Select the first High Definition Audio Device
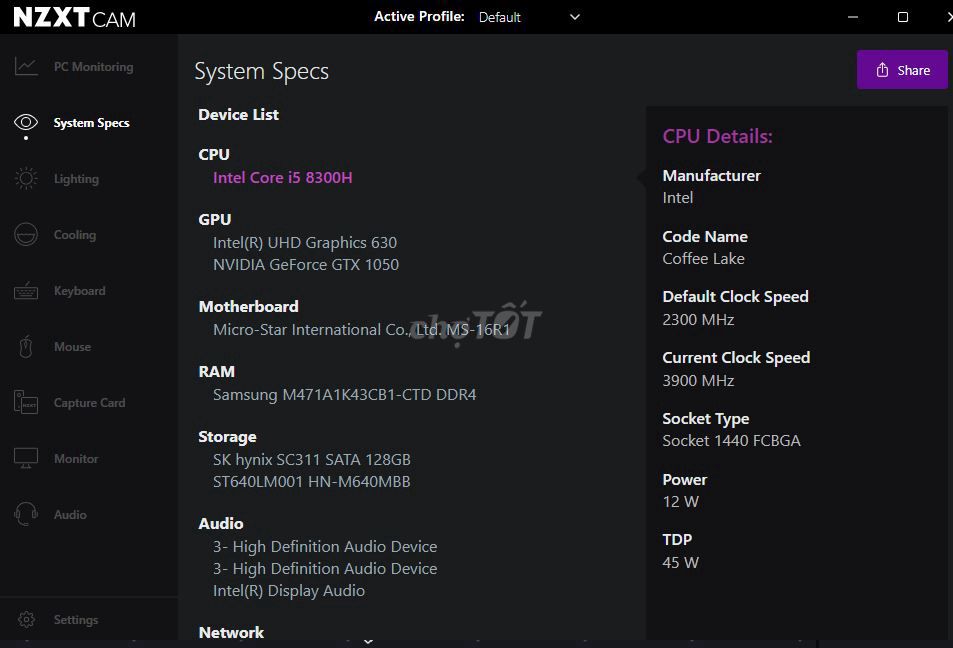Viewport: 953px width, 648px height. (325, 546)
